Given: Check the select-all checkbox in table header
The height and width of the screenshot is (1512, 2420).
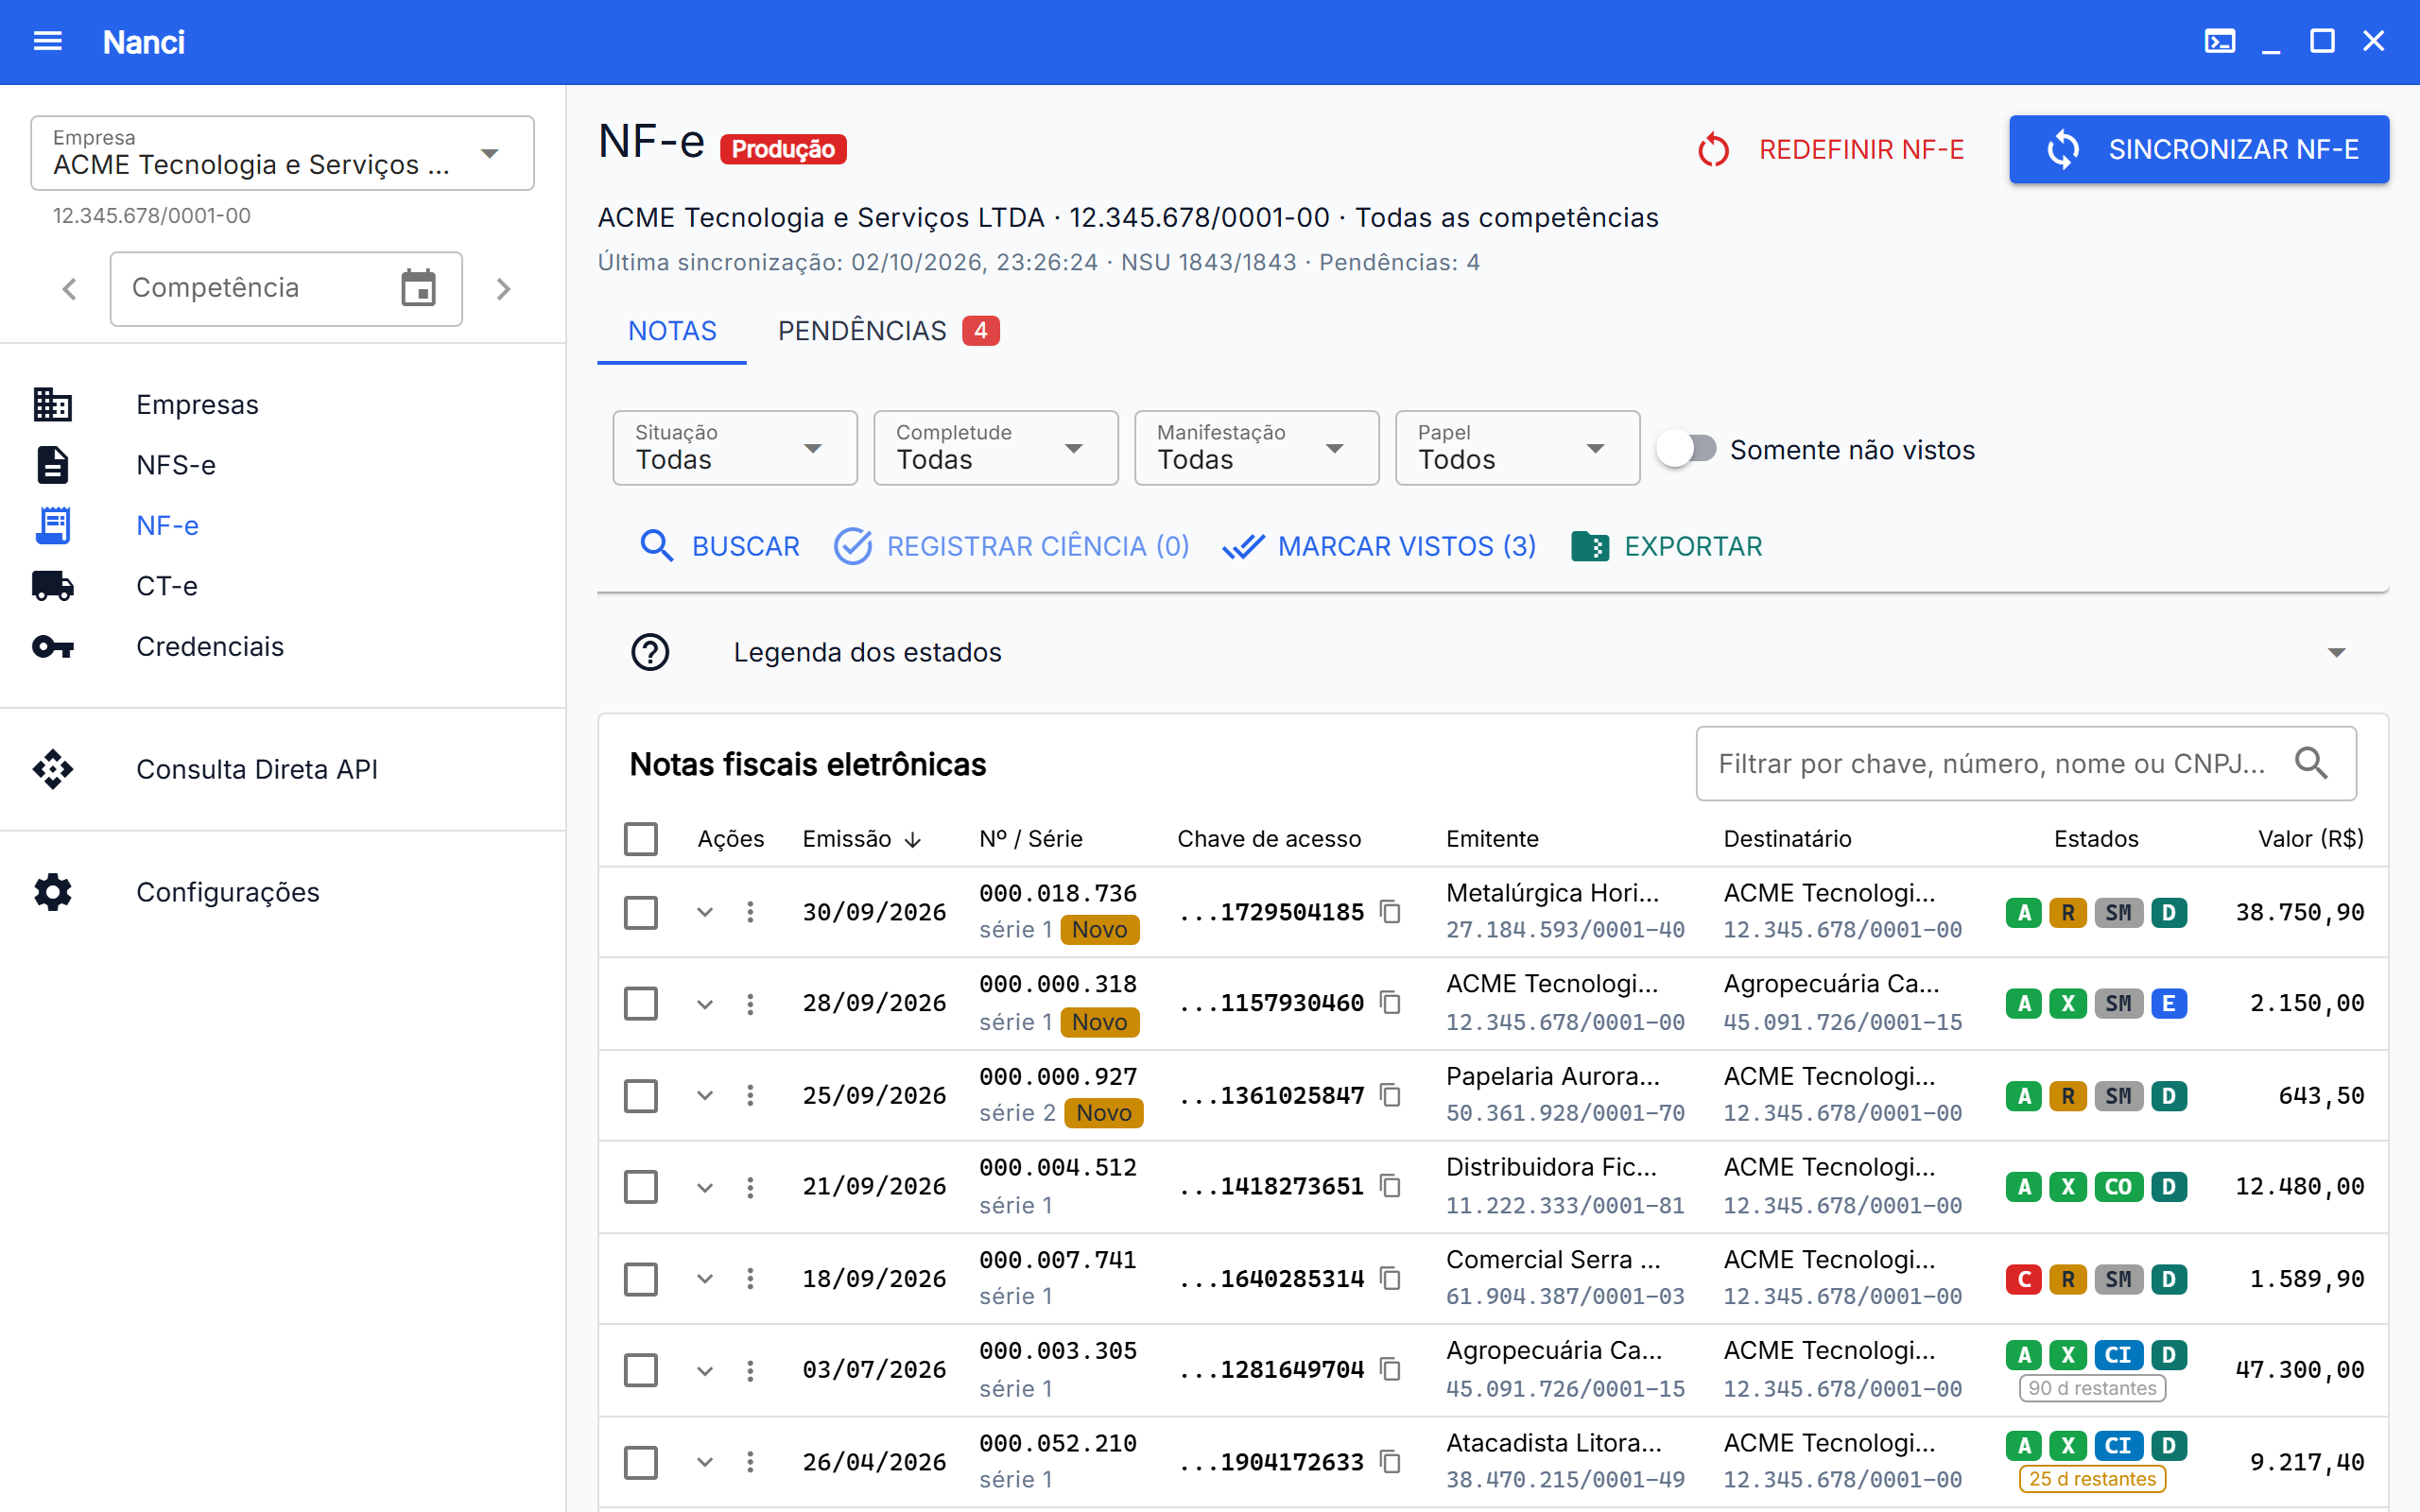Looking at the screenshot, I should click(x=641, y=839).
